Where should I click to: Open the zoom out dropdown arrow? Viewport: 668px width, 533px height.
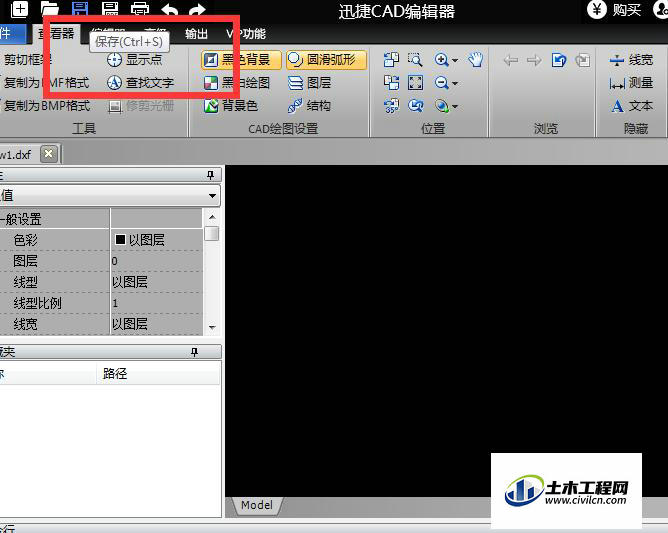(455, 84)
